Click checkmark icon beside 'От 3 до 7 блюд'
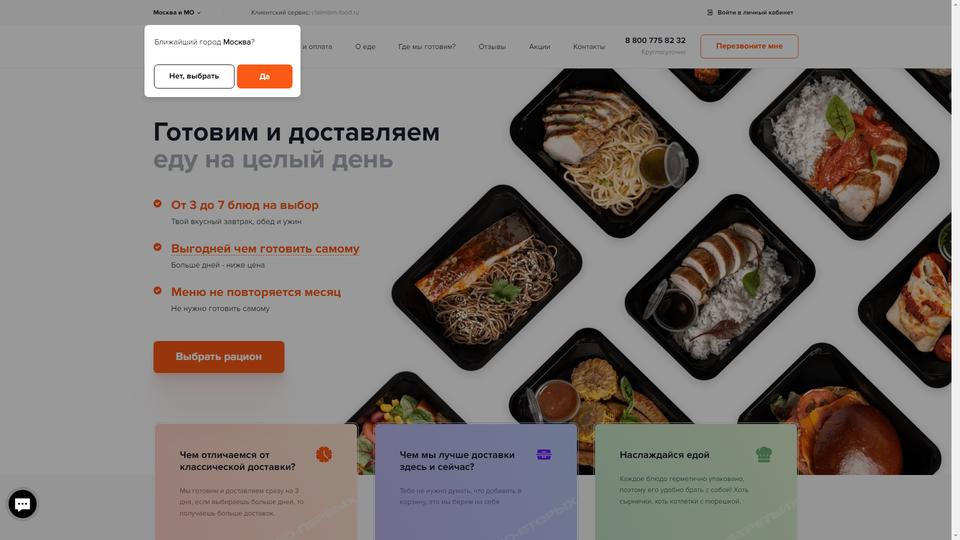Image resolution: width=960 pixels, height=540 pixels. tap(157, 203)
